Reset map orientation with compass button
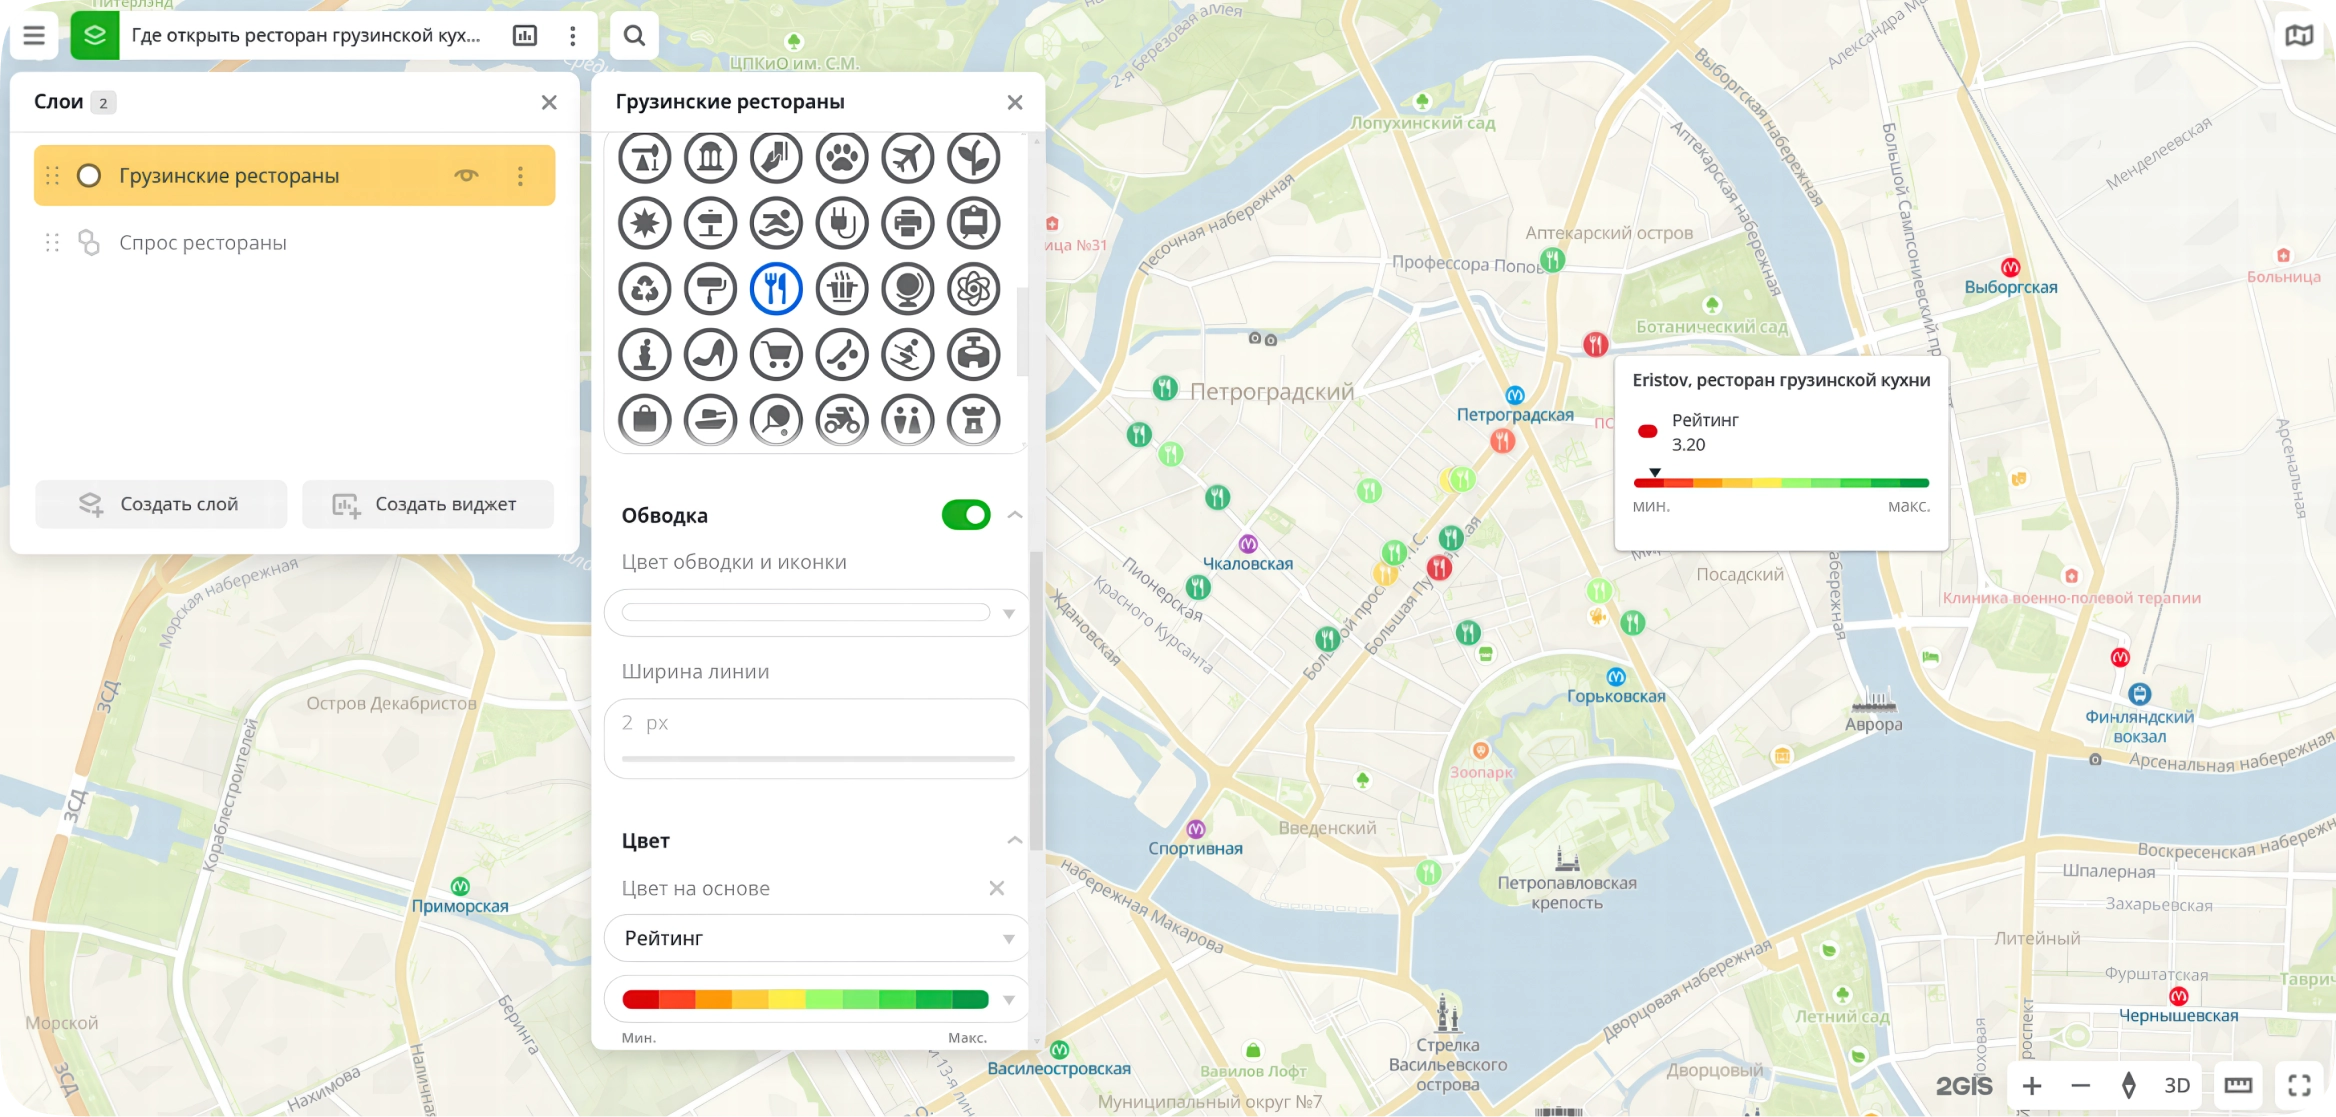The image size is (2336, 1117). [2129, 1086]
